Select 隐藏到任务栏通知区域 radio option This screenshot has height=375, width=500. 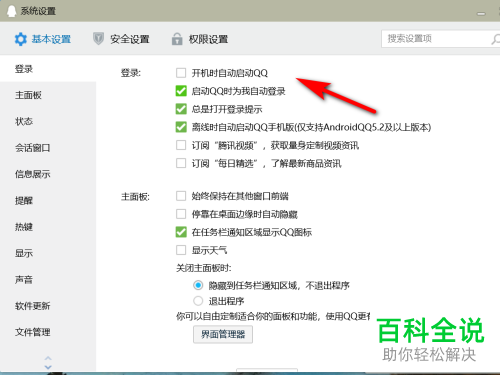(x=198, y=285)
